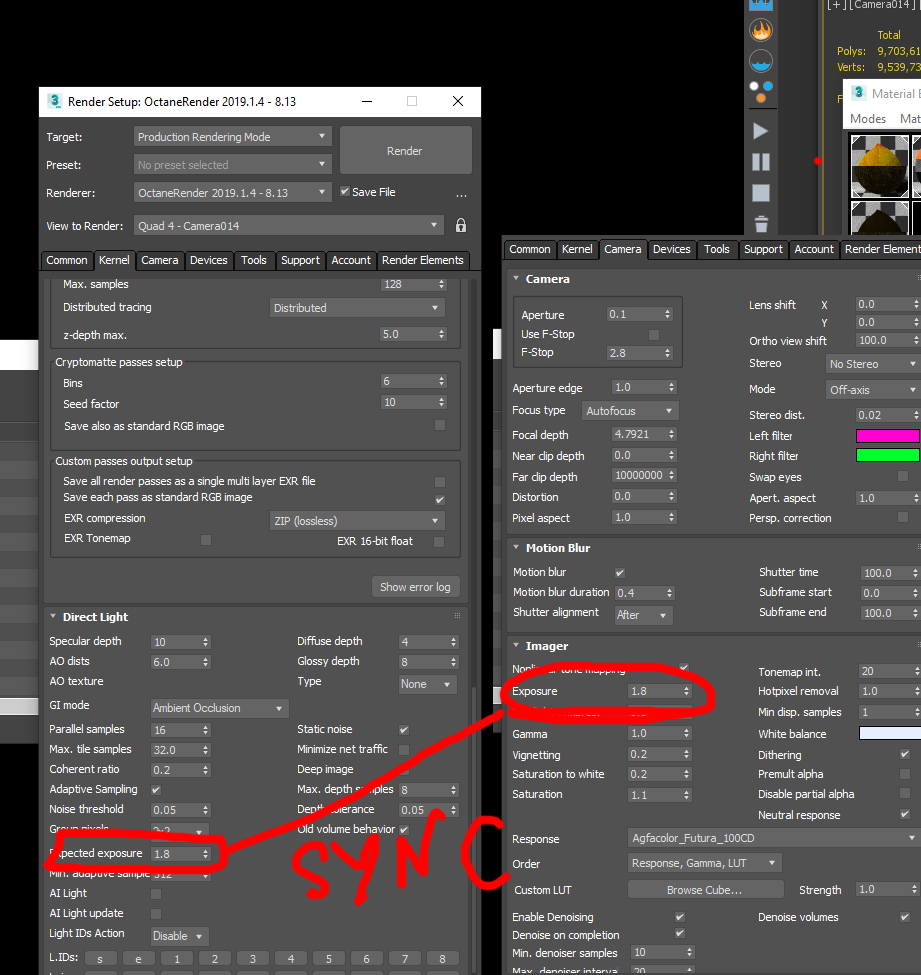The width and height of the screenshot is (921, 975).
Task: Open the Focus type Autofocus dropdown
Action: pos(629,411)
